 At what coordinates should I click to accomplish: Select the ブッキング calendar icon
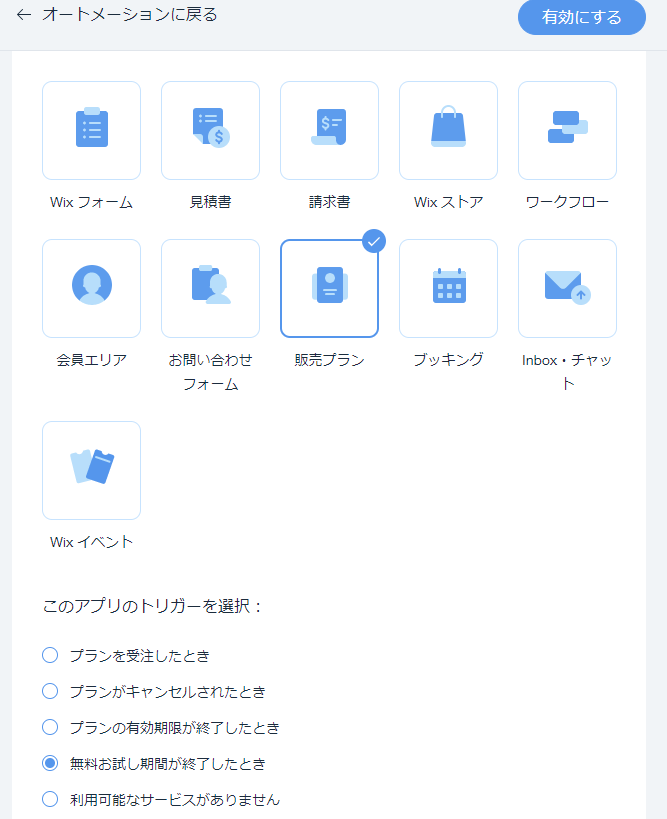coord(448,288)
